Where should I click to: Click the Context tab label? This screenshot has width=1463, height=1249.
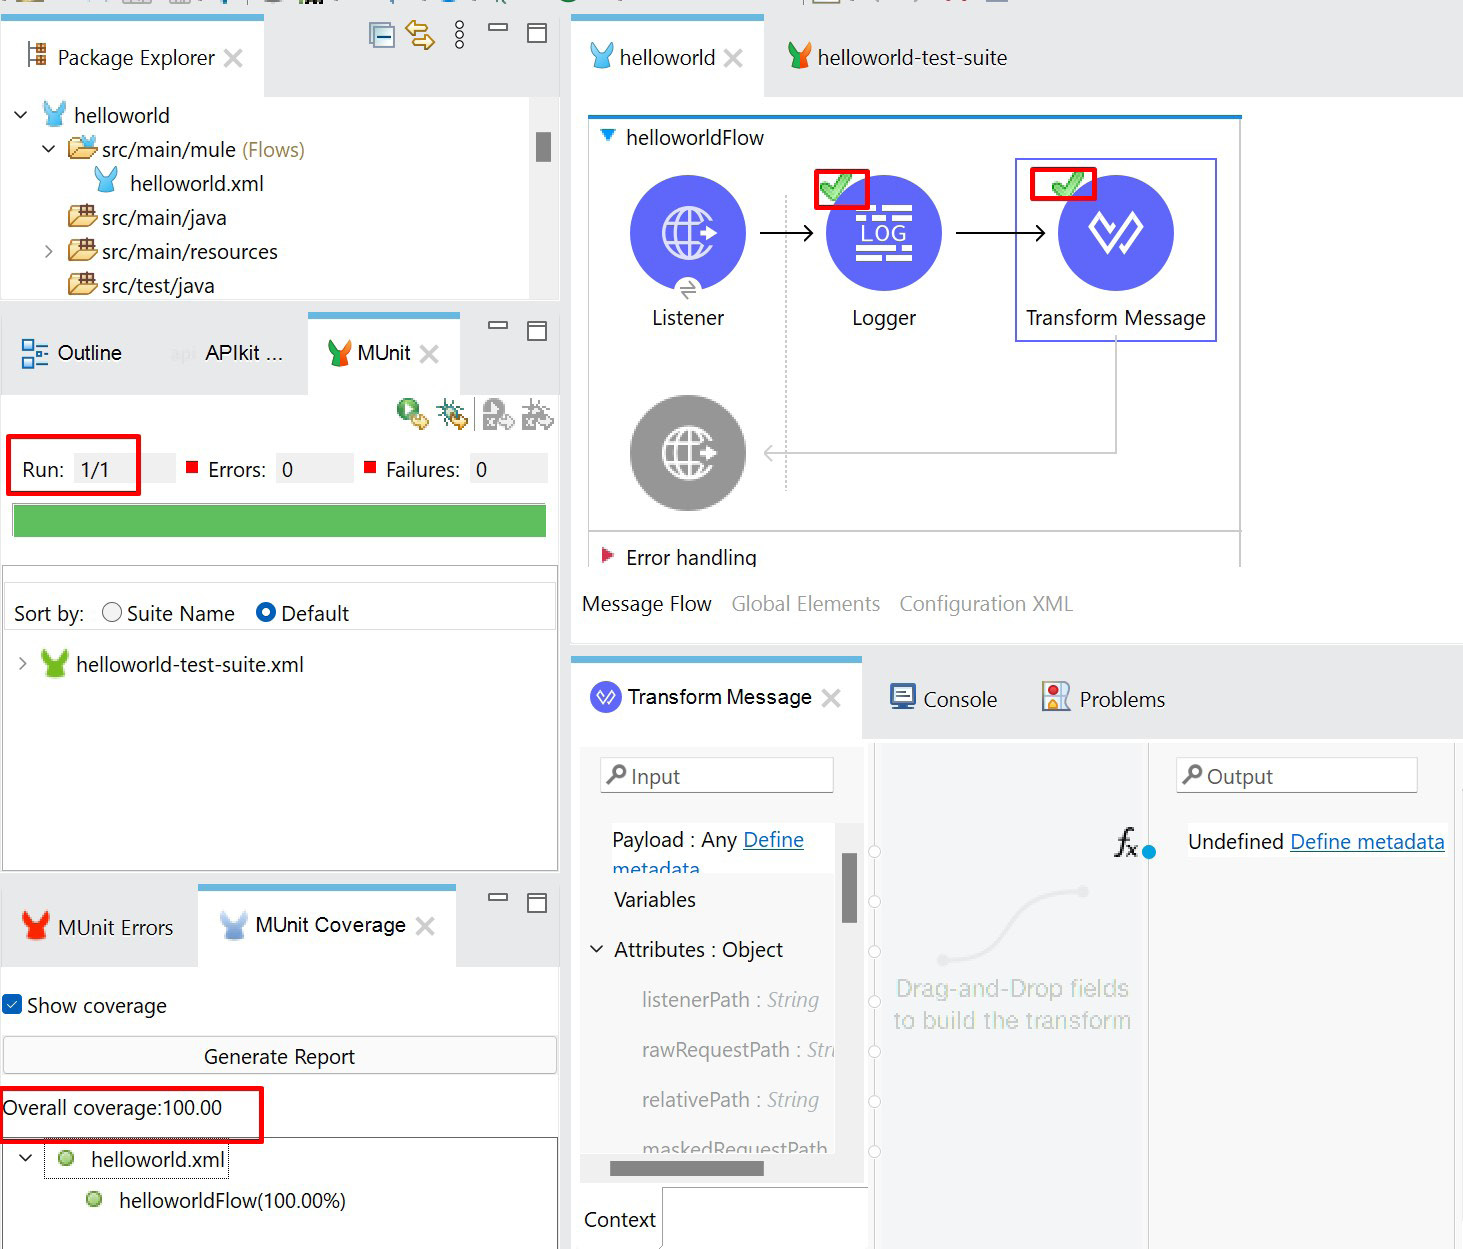tap(620, 1220)
